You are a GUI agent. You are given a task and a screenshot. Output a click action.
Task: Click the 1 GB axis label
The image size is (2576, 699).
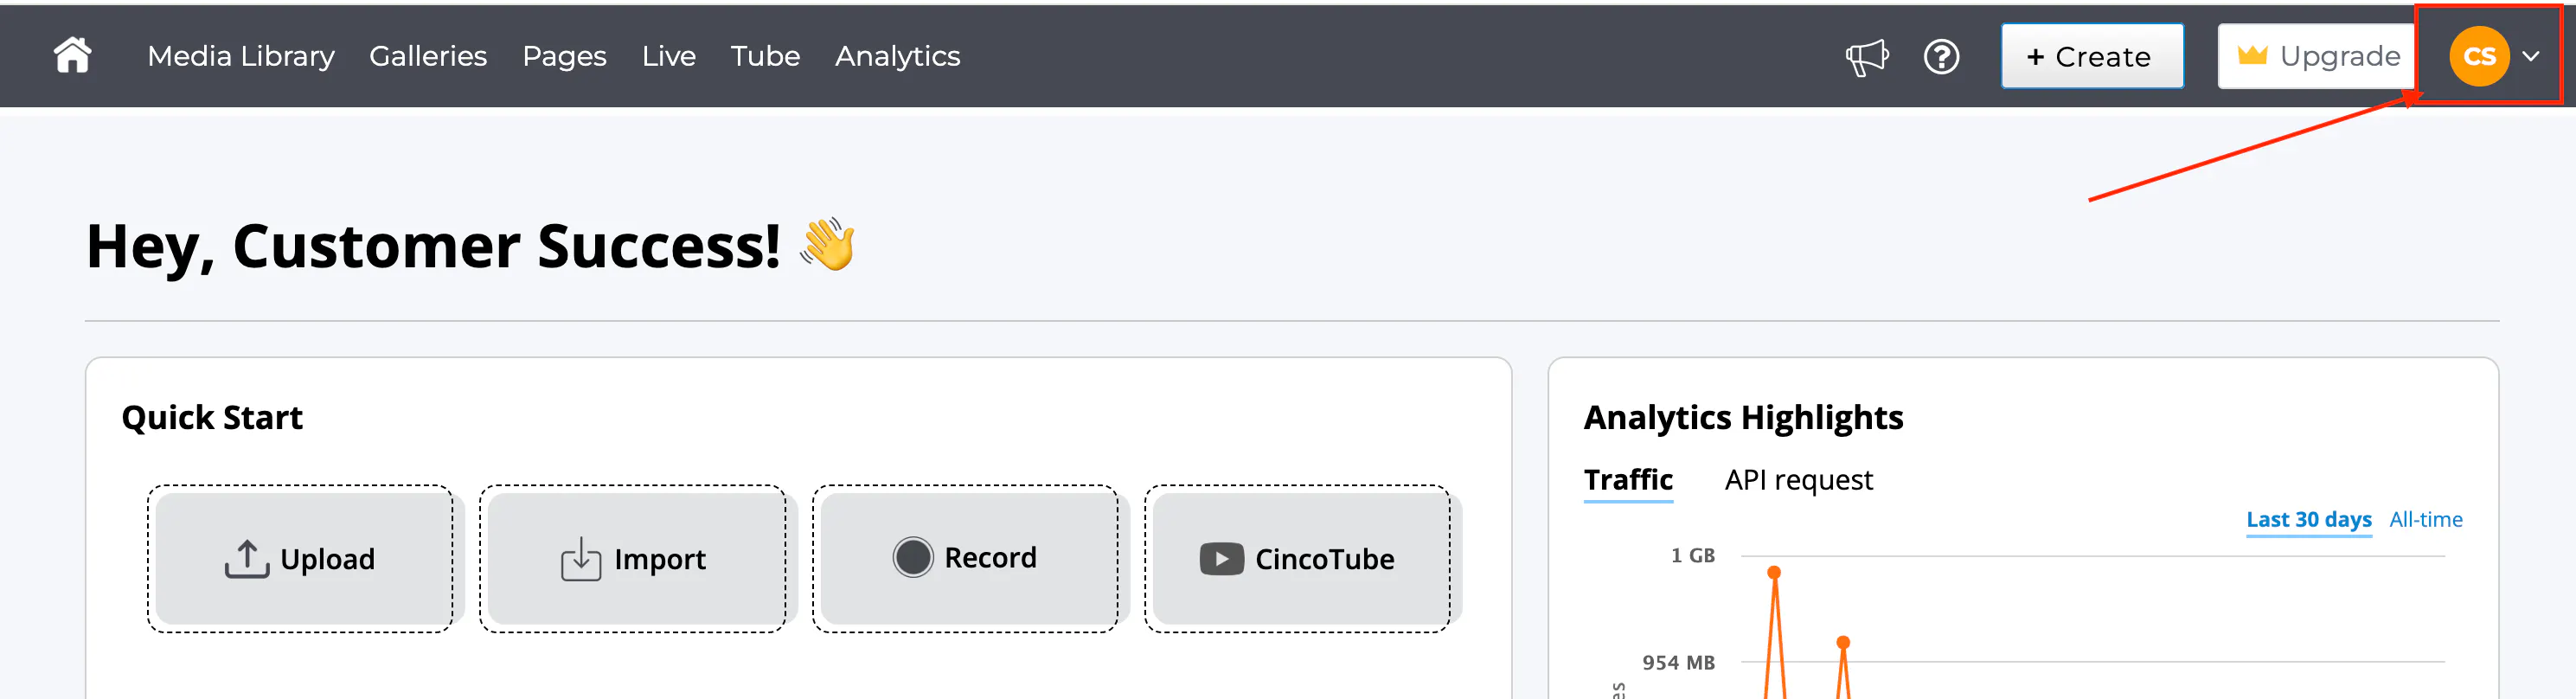coord(1692,555)
